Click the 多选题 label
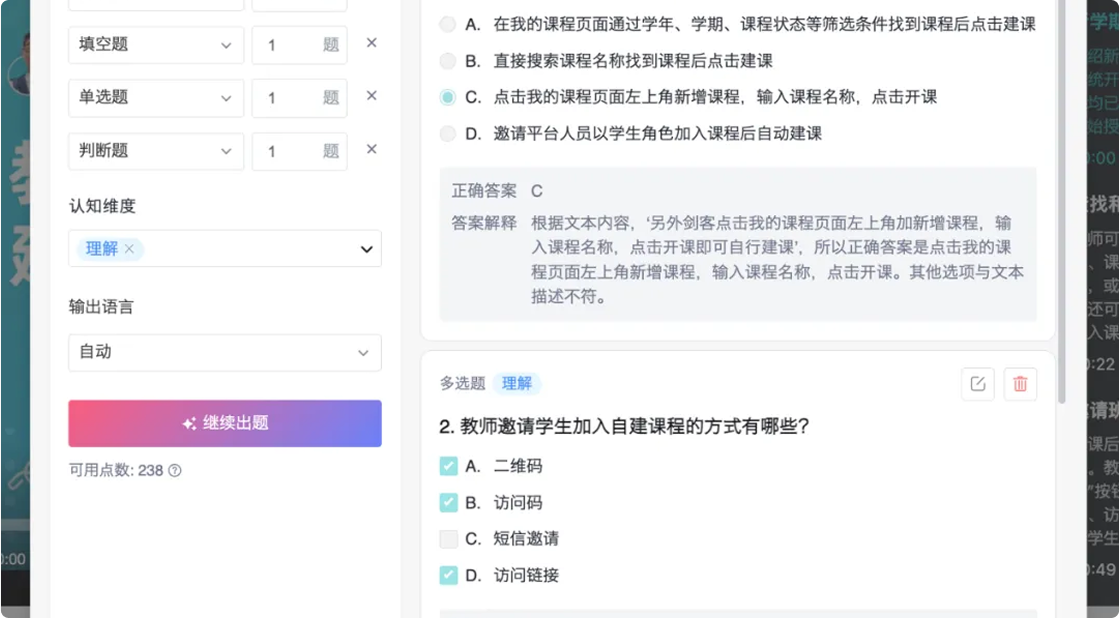1120x618 pixels. pos(463,384)
